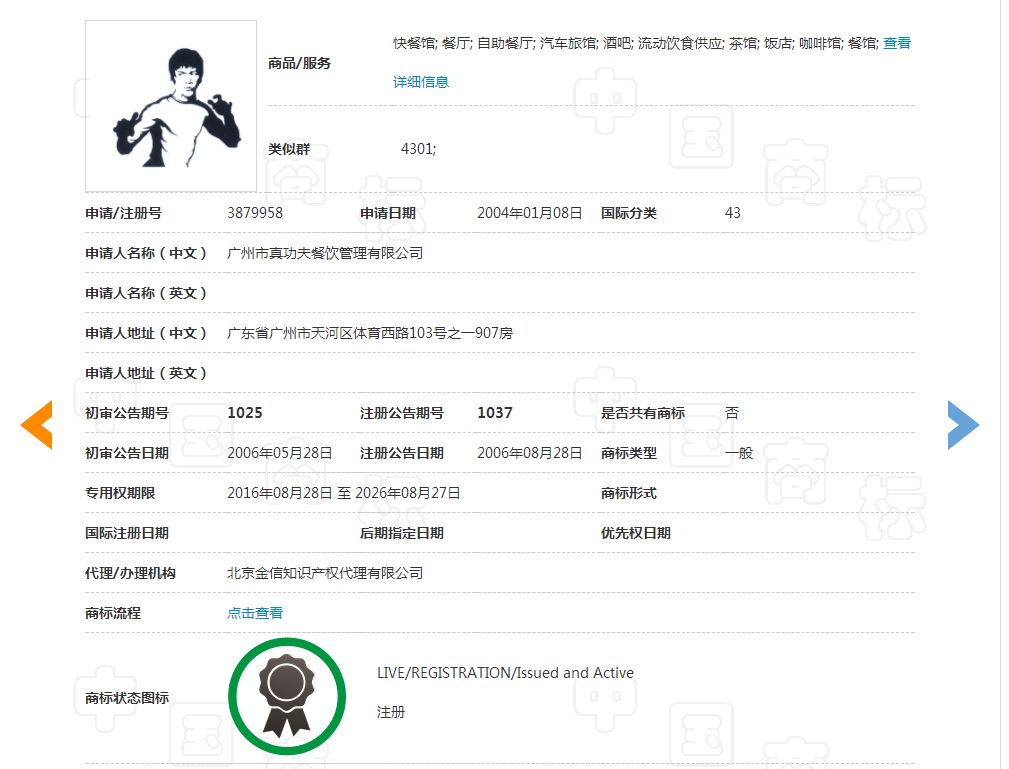1009x769 pixels.
Task: Click the 专用权期限 label
Action: 120,493
